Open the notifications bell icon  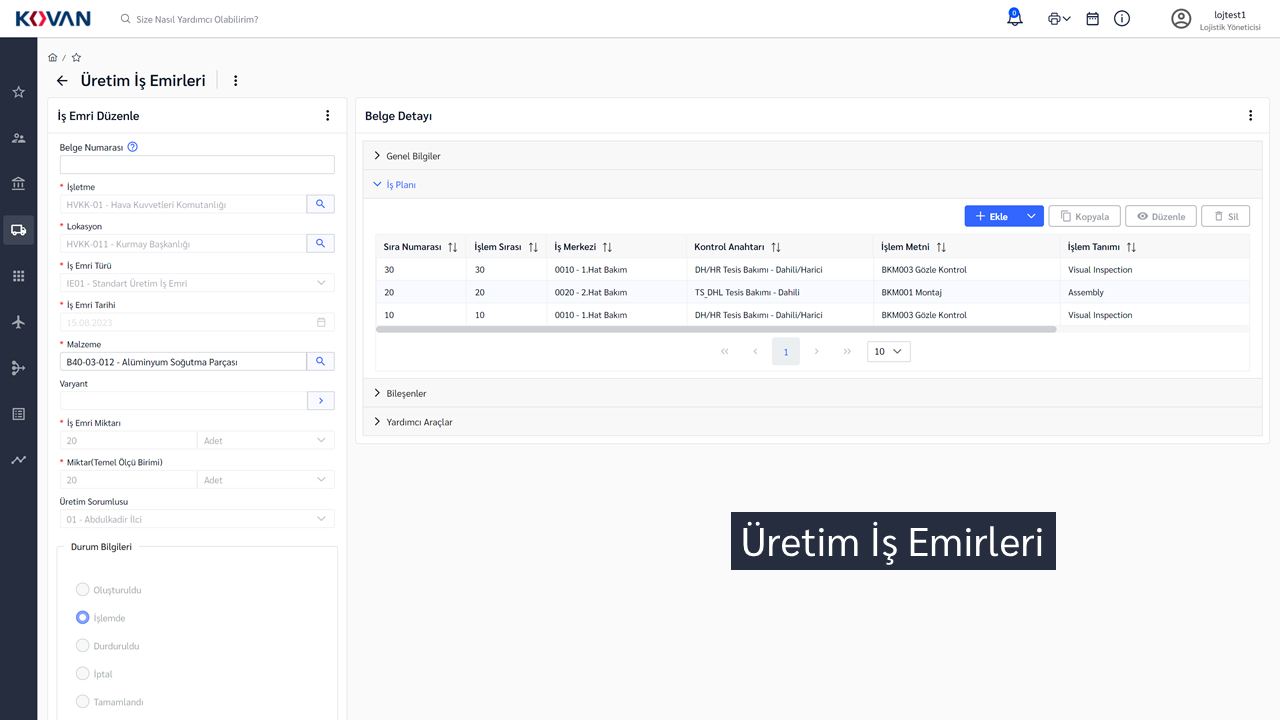coord(1015,17)
